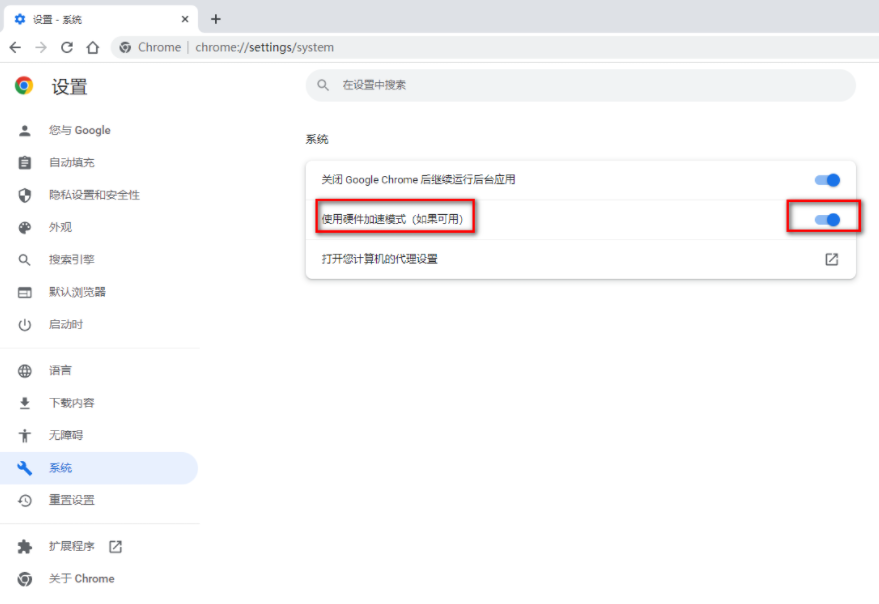Close the 设置 - 系统 tab
This screenshot has height=604, width=879.
(x=185, y=19)
